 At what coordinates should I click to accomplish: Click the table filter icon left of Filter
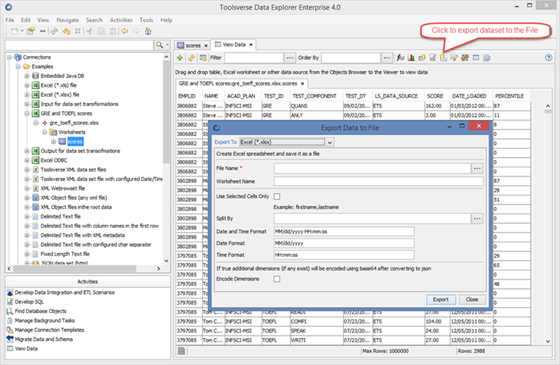[203, 58]
